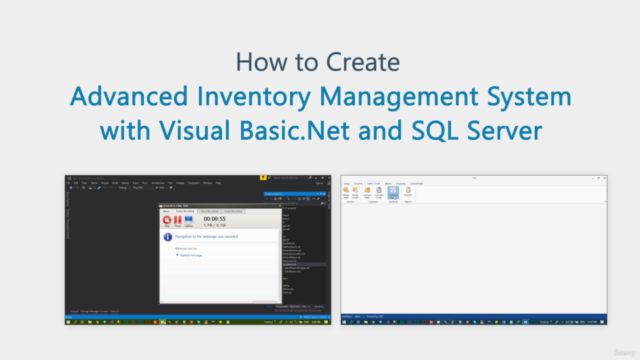Click the Pause recording icon
640x360 pixels.
[x=178, y=220]
